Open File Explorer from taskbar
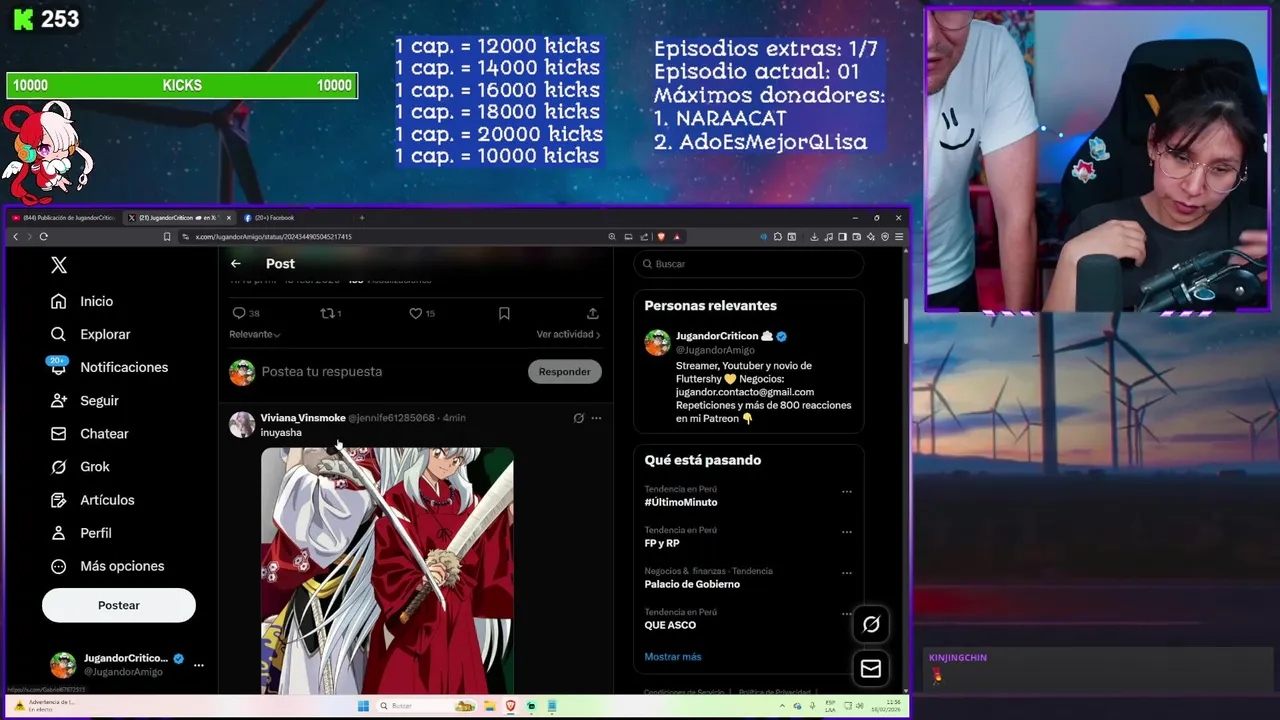 (x=491, y=706)
